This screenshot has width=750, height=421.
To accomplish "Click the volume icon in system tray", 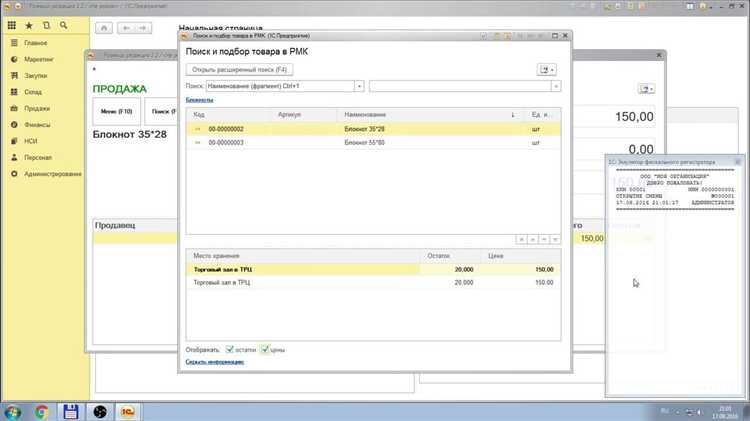I will 700,412.
